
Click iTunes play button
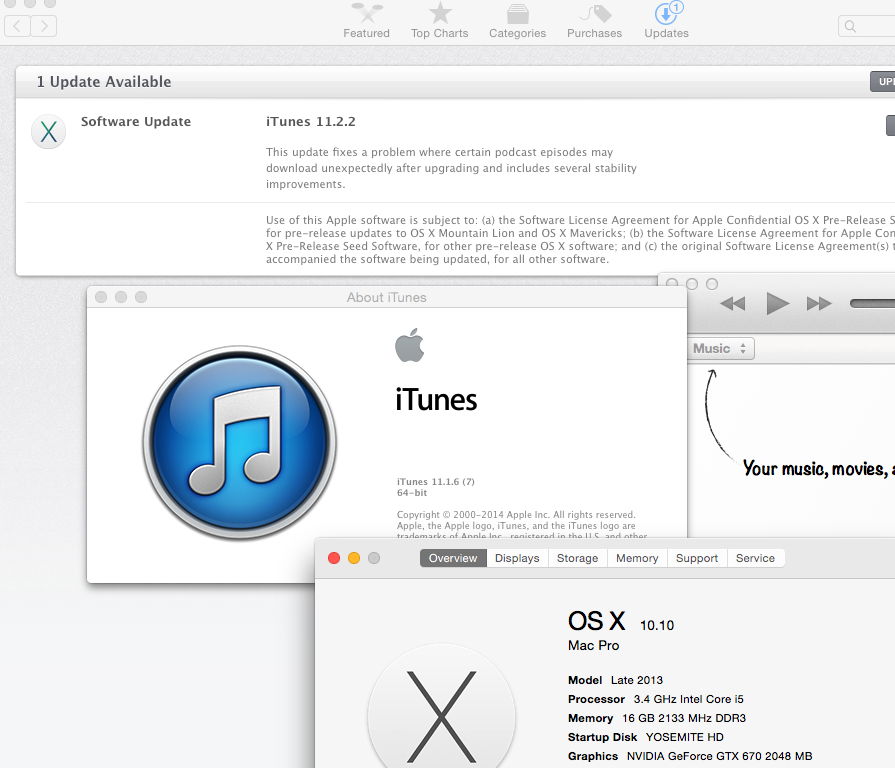(777, 304)
